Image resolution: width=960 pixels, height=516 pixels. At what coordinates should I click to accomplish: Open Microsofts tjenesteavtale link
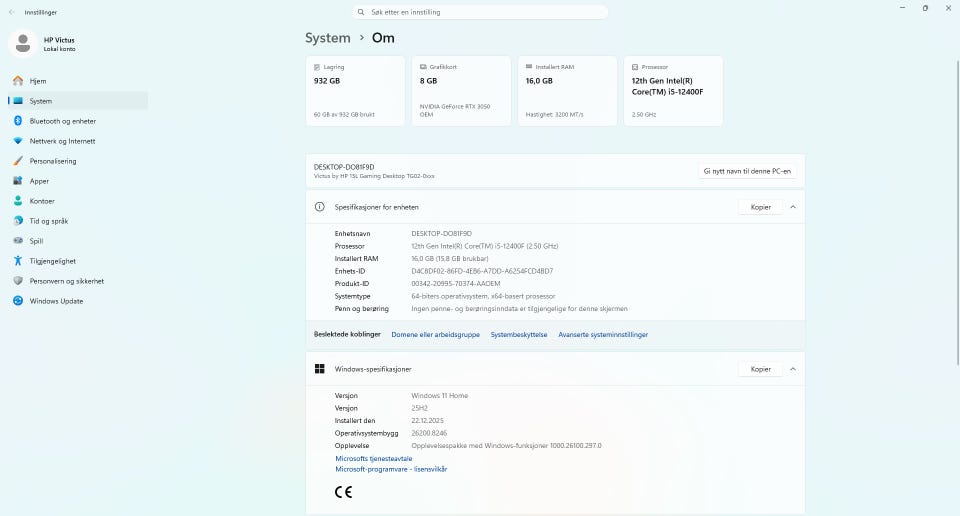(373, 458)
